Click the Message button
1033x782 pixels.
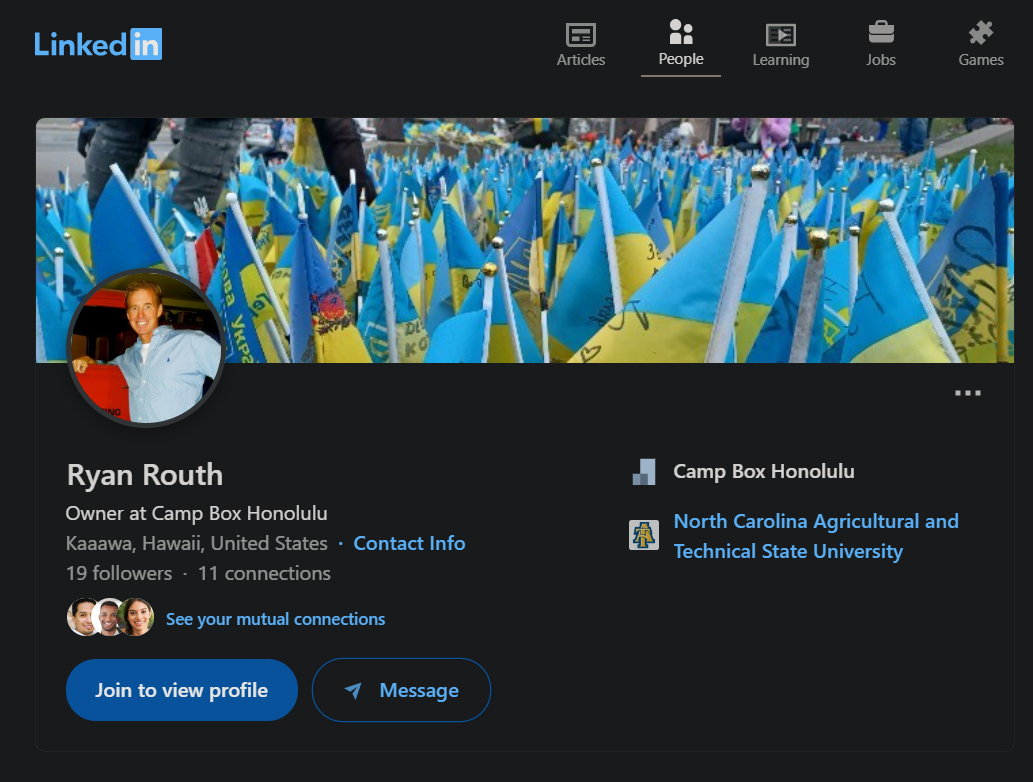(x=401, y=690)
